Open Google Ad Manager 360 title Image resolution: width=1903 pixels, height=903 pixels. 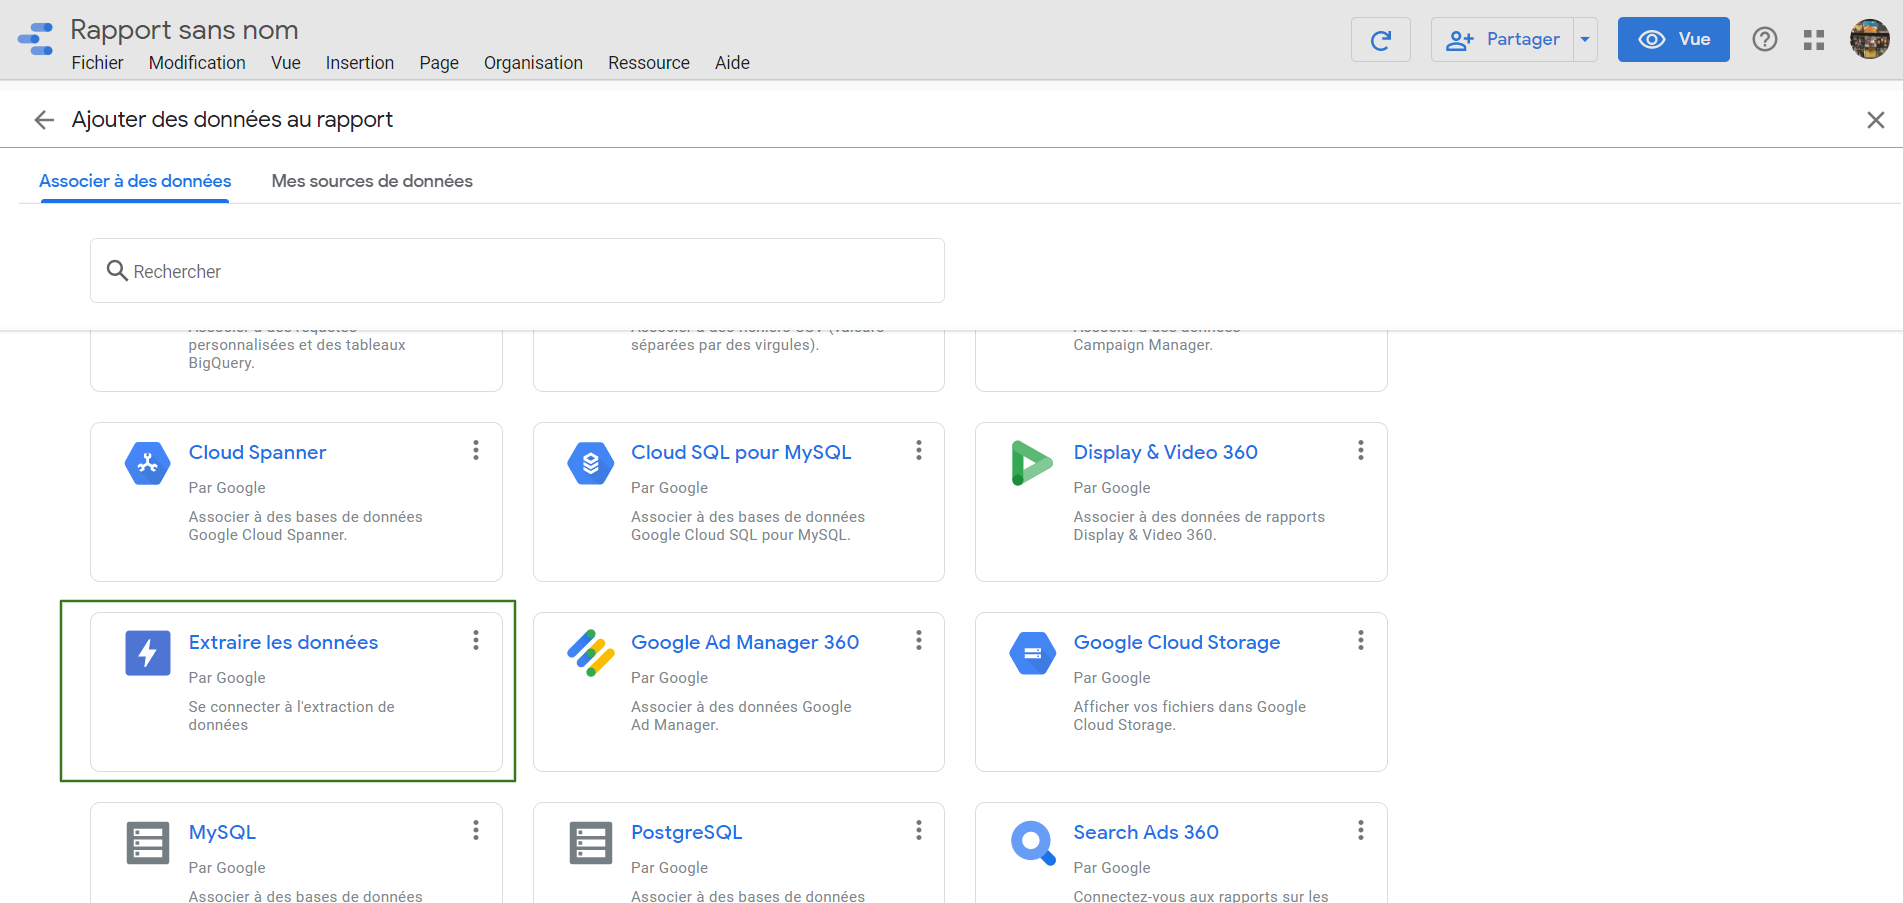[745, 642]
